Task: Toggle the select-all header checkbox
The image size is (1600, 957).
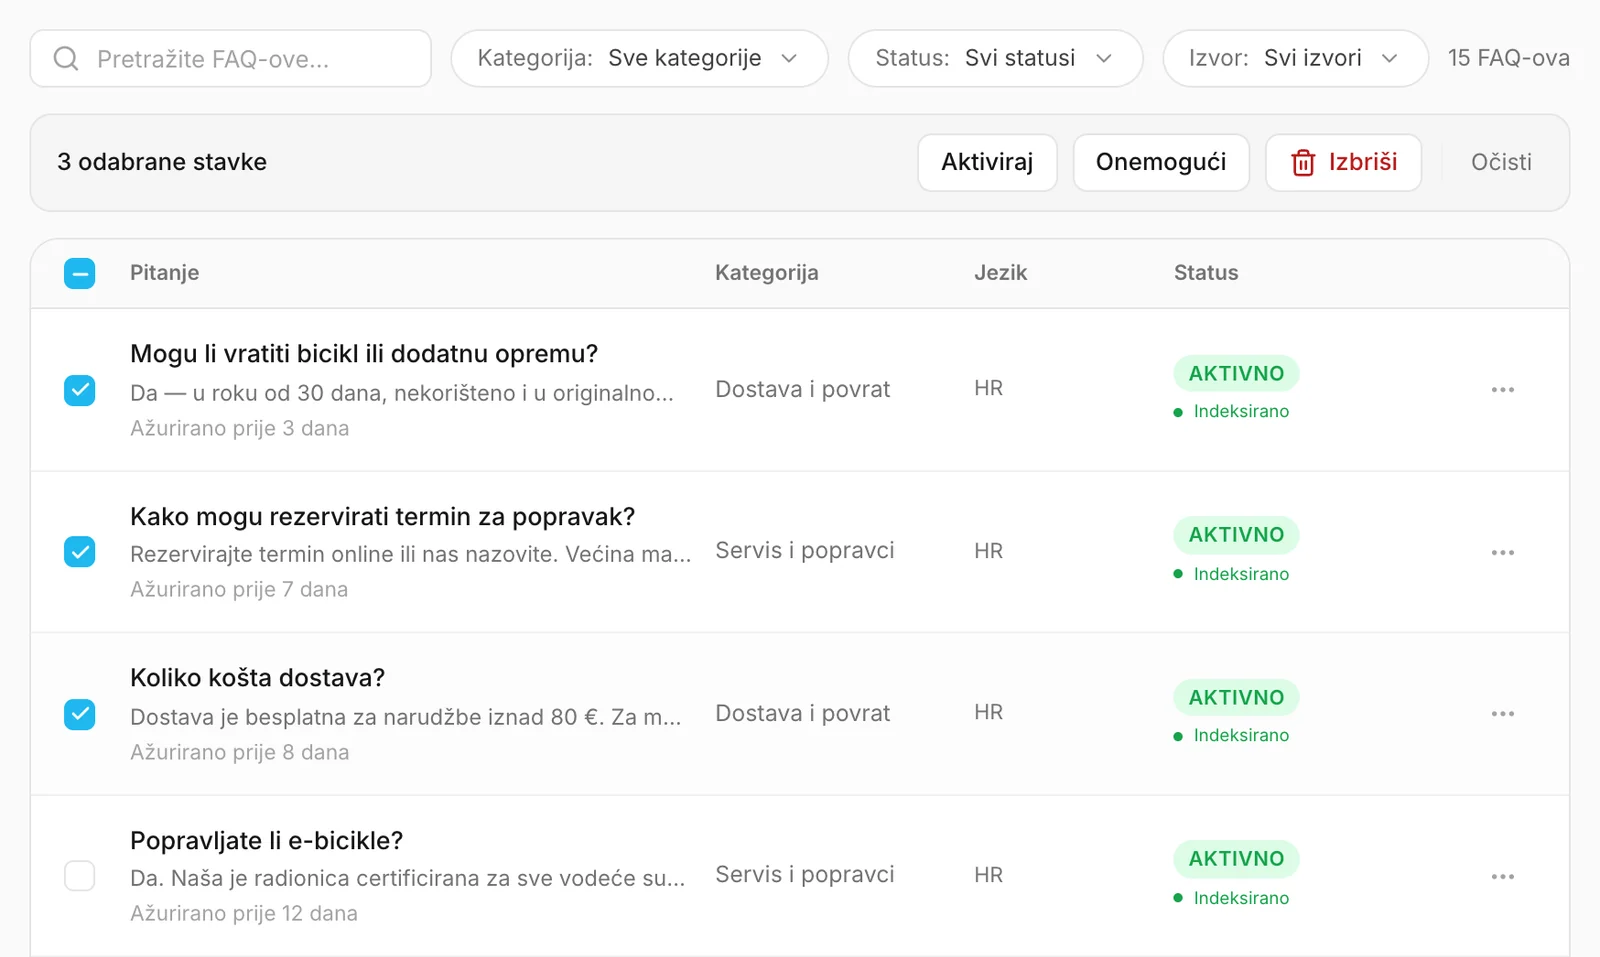Action: (x=80, y=273)
